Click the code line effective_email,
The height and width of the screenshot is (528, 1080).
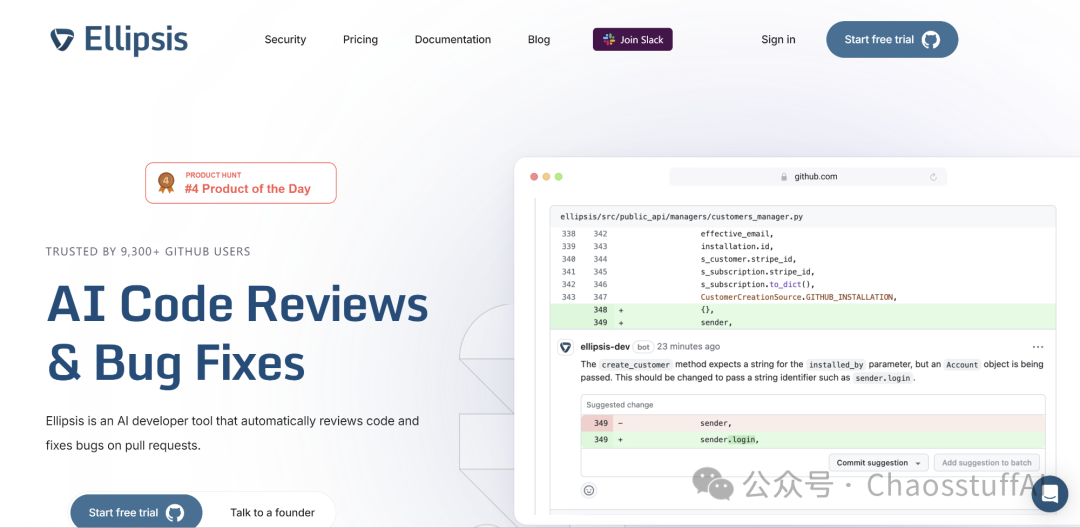click(x=738, y=233)
